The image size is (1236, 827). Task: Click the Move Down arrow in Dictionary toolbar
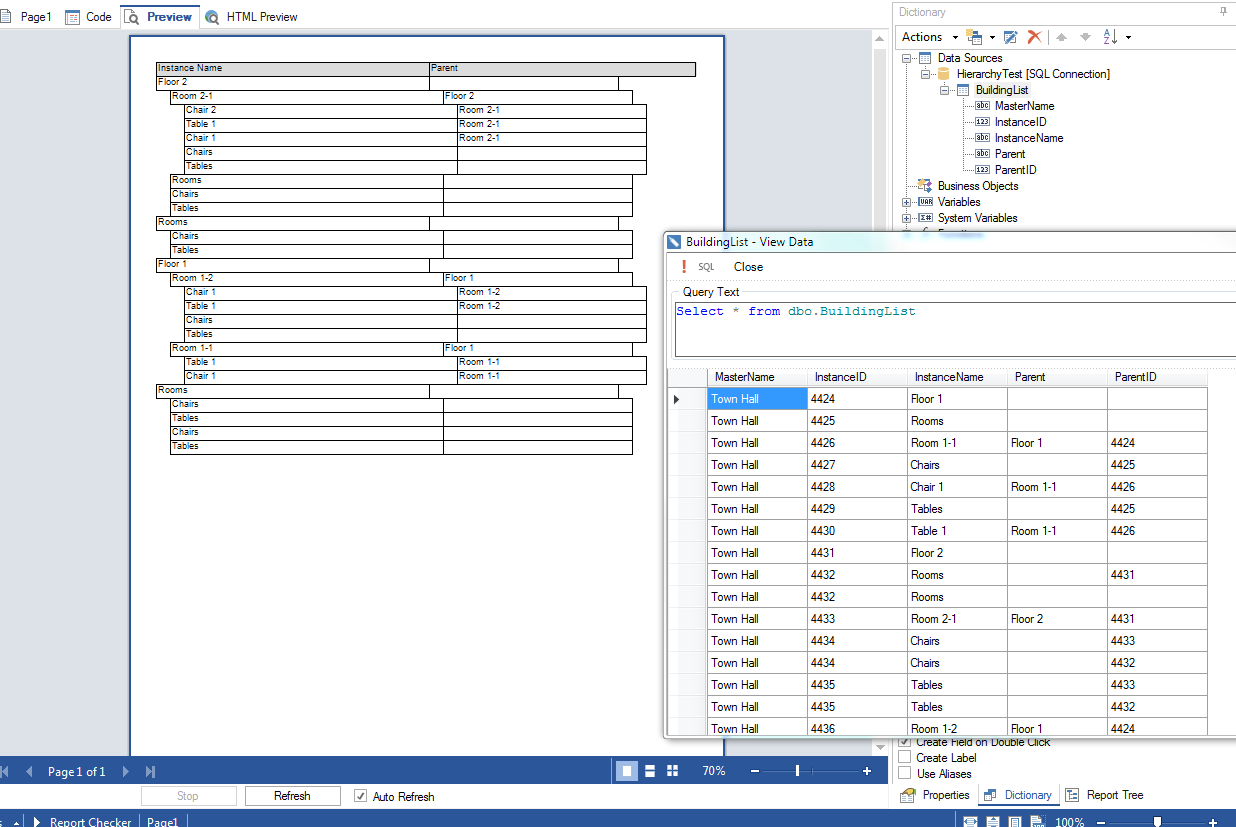coord(1085,37)
